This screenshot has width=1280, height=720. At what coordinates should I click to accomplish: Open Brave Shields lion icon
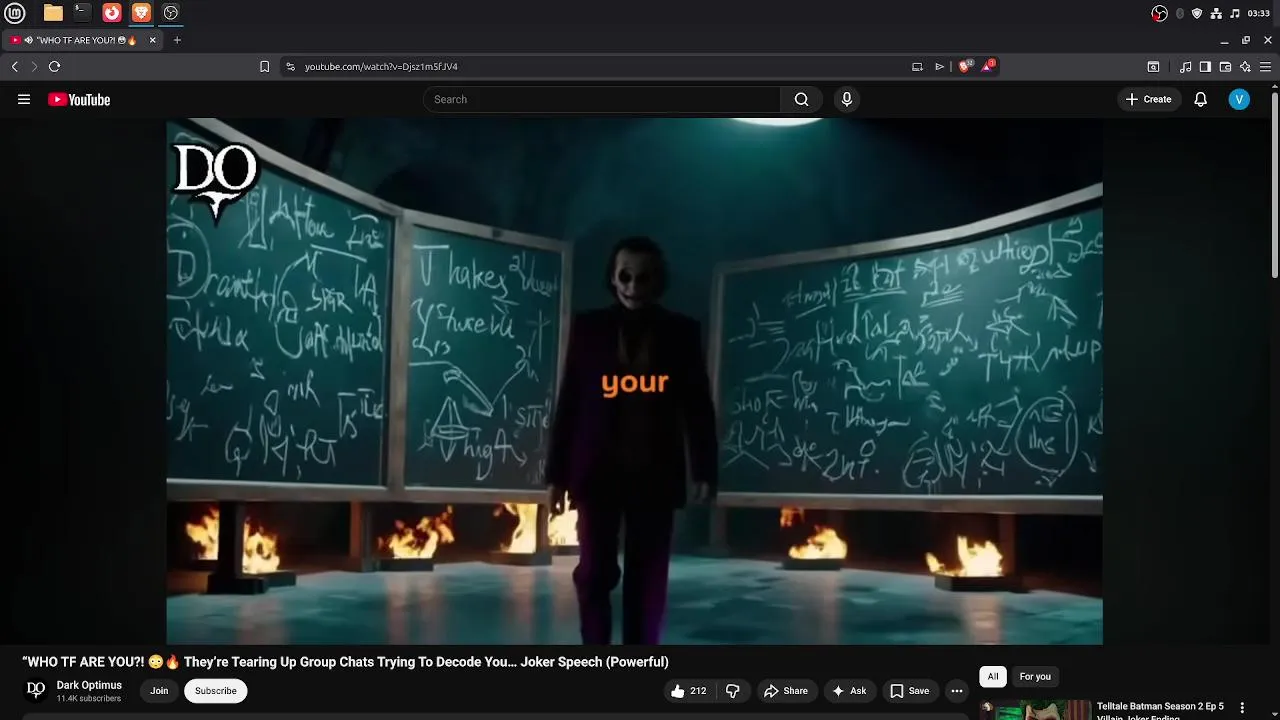click(964, 67)
